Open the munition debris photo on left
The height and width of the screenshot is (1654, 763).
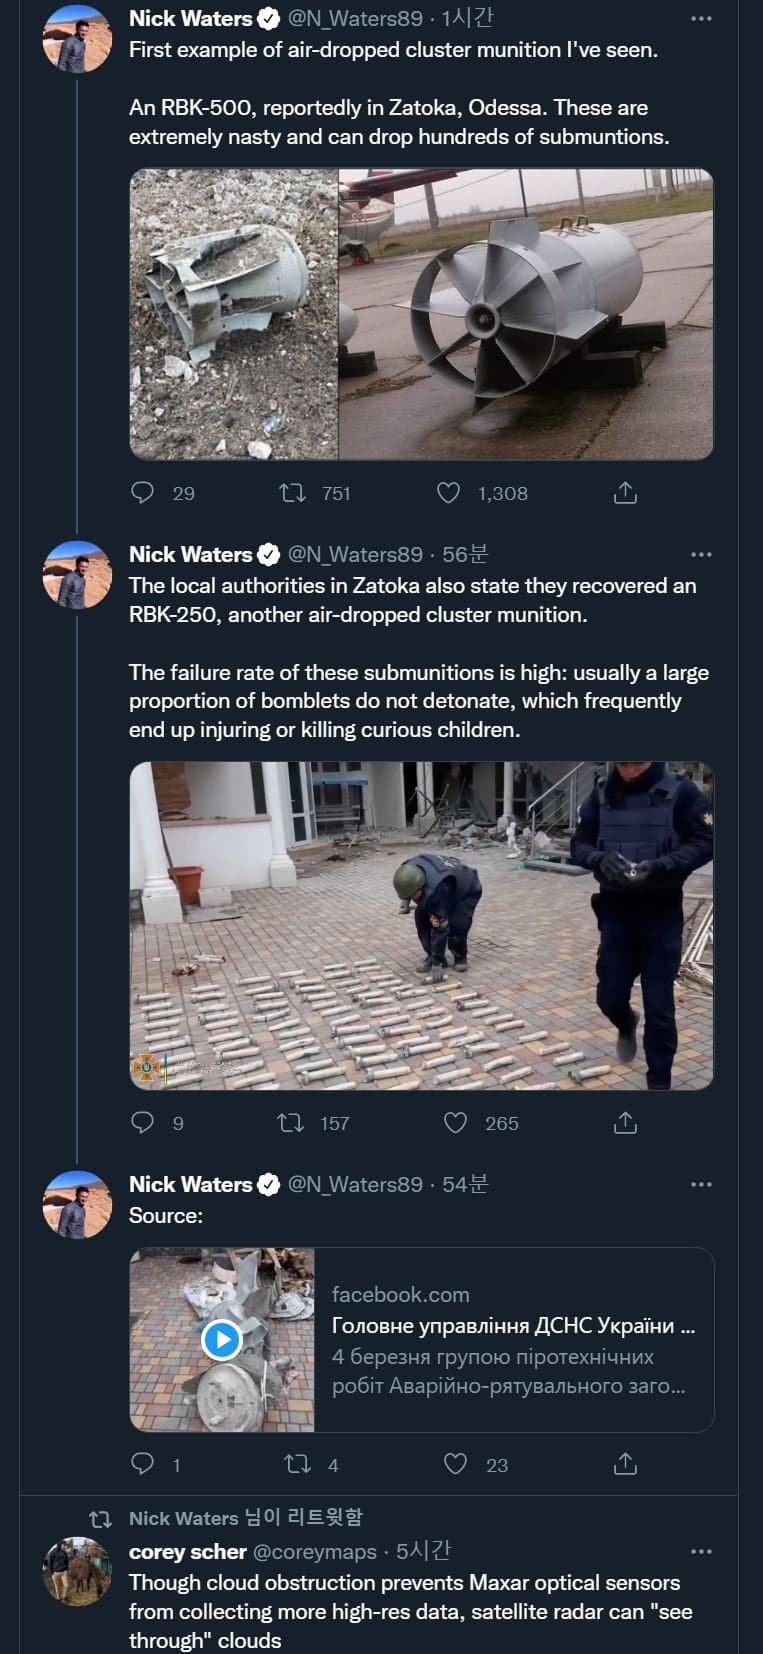pyautogui.click(x=234, y=314)
